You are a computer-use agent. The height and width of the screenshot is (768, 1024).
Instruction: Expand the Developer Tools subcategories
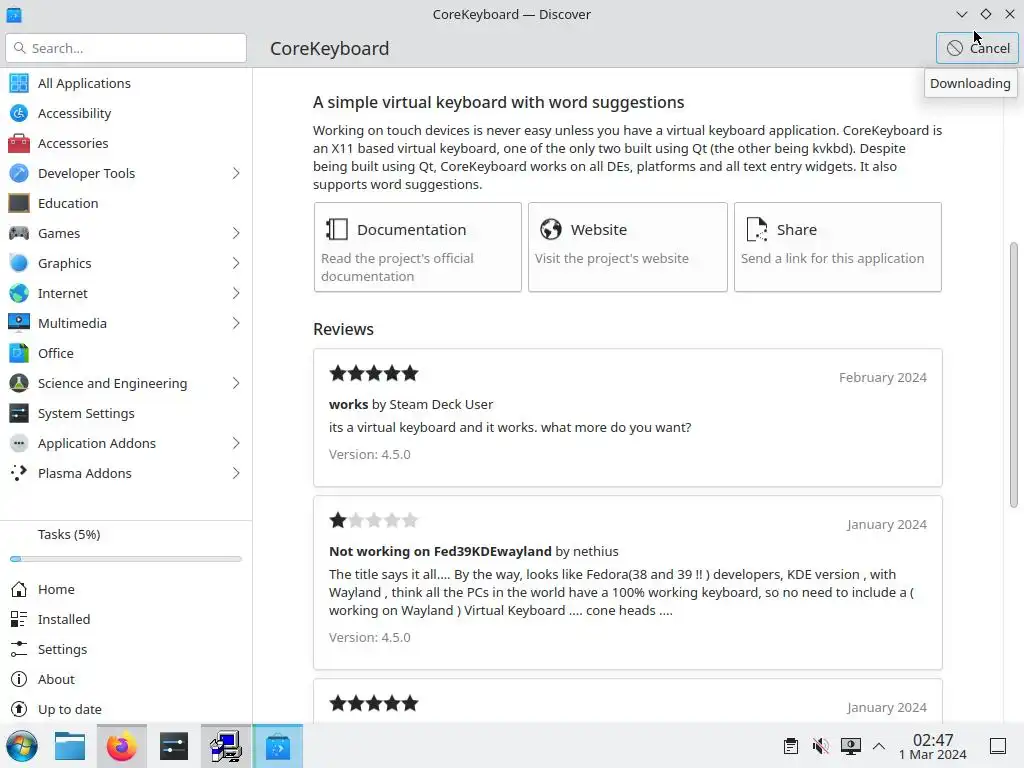(236, 173)
